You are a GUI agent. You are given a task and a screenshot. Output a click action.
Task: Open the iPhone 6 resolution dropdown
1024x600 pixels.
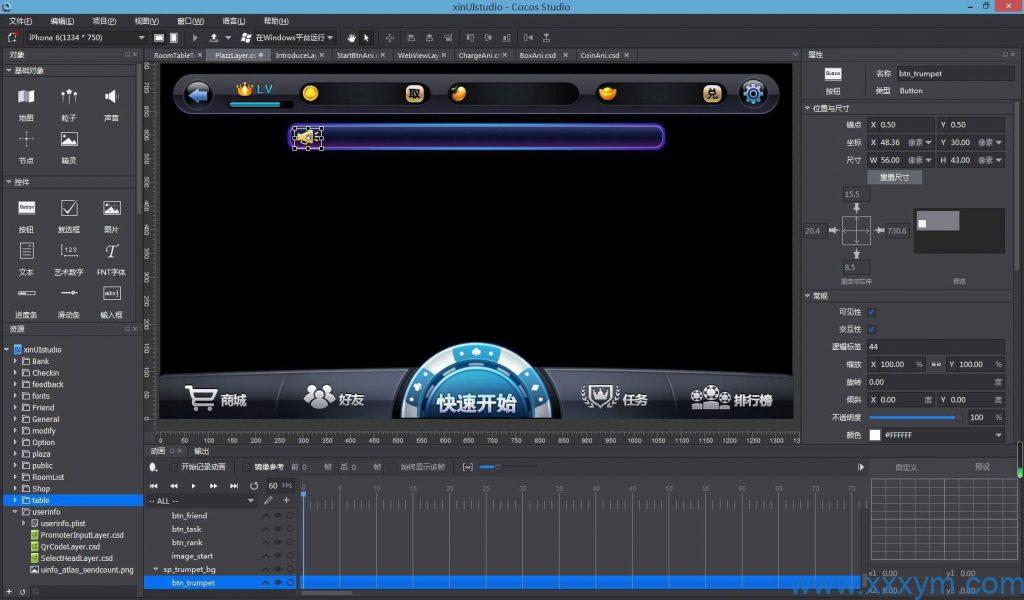pos(142,38)
